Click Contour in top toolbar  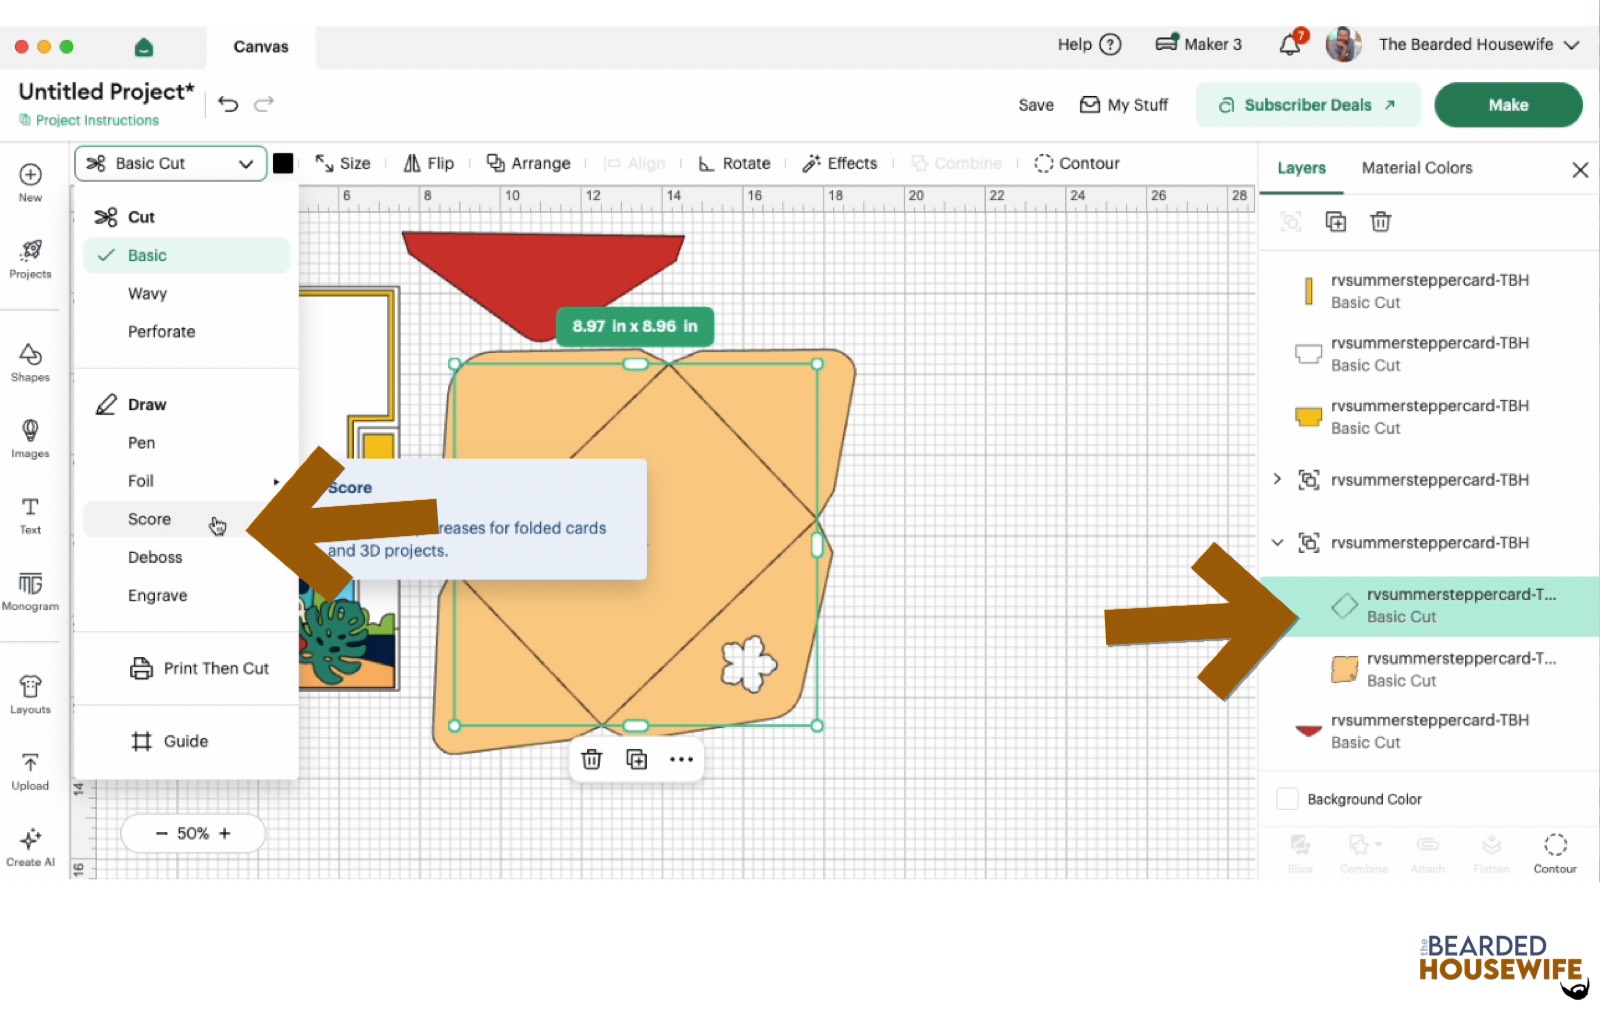[x=1077, y=163]
